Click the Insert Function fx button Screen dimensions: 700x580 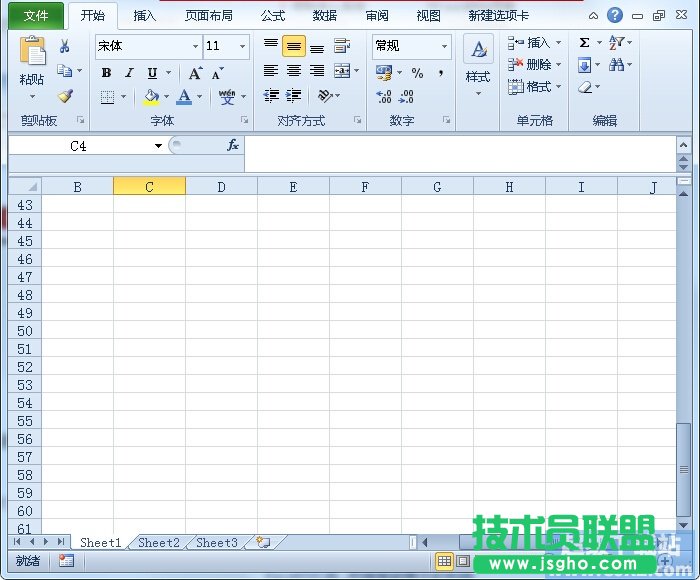coord(232,145)
